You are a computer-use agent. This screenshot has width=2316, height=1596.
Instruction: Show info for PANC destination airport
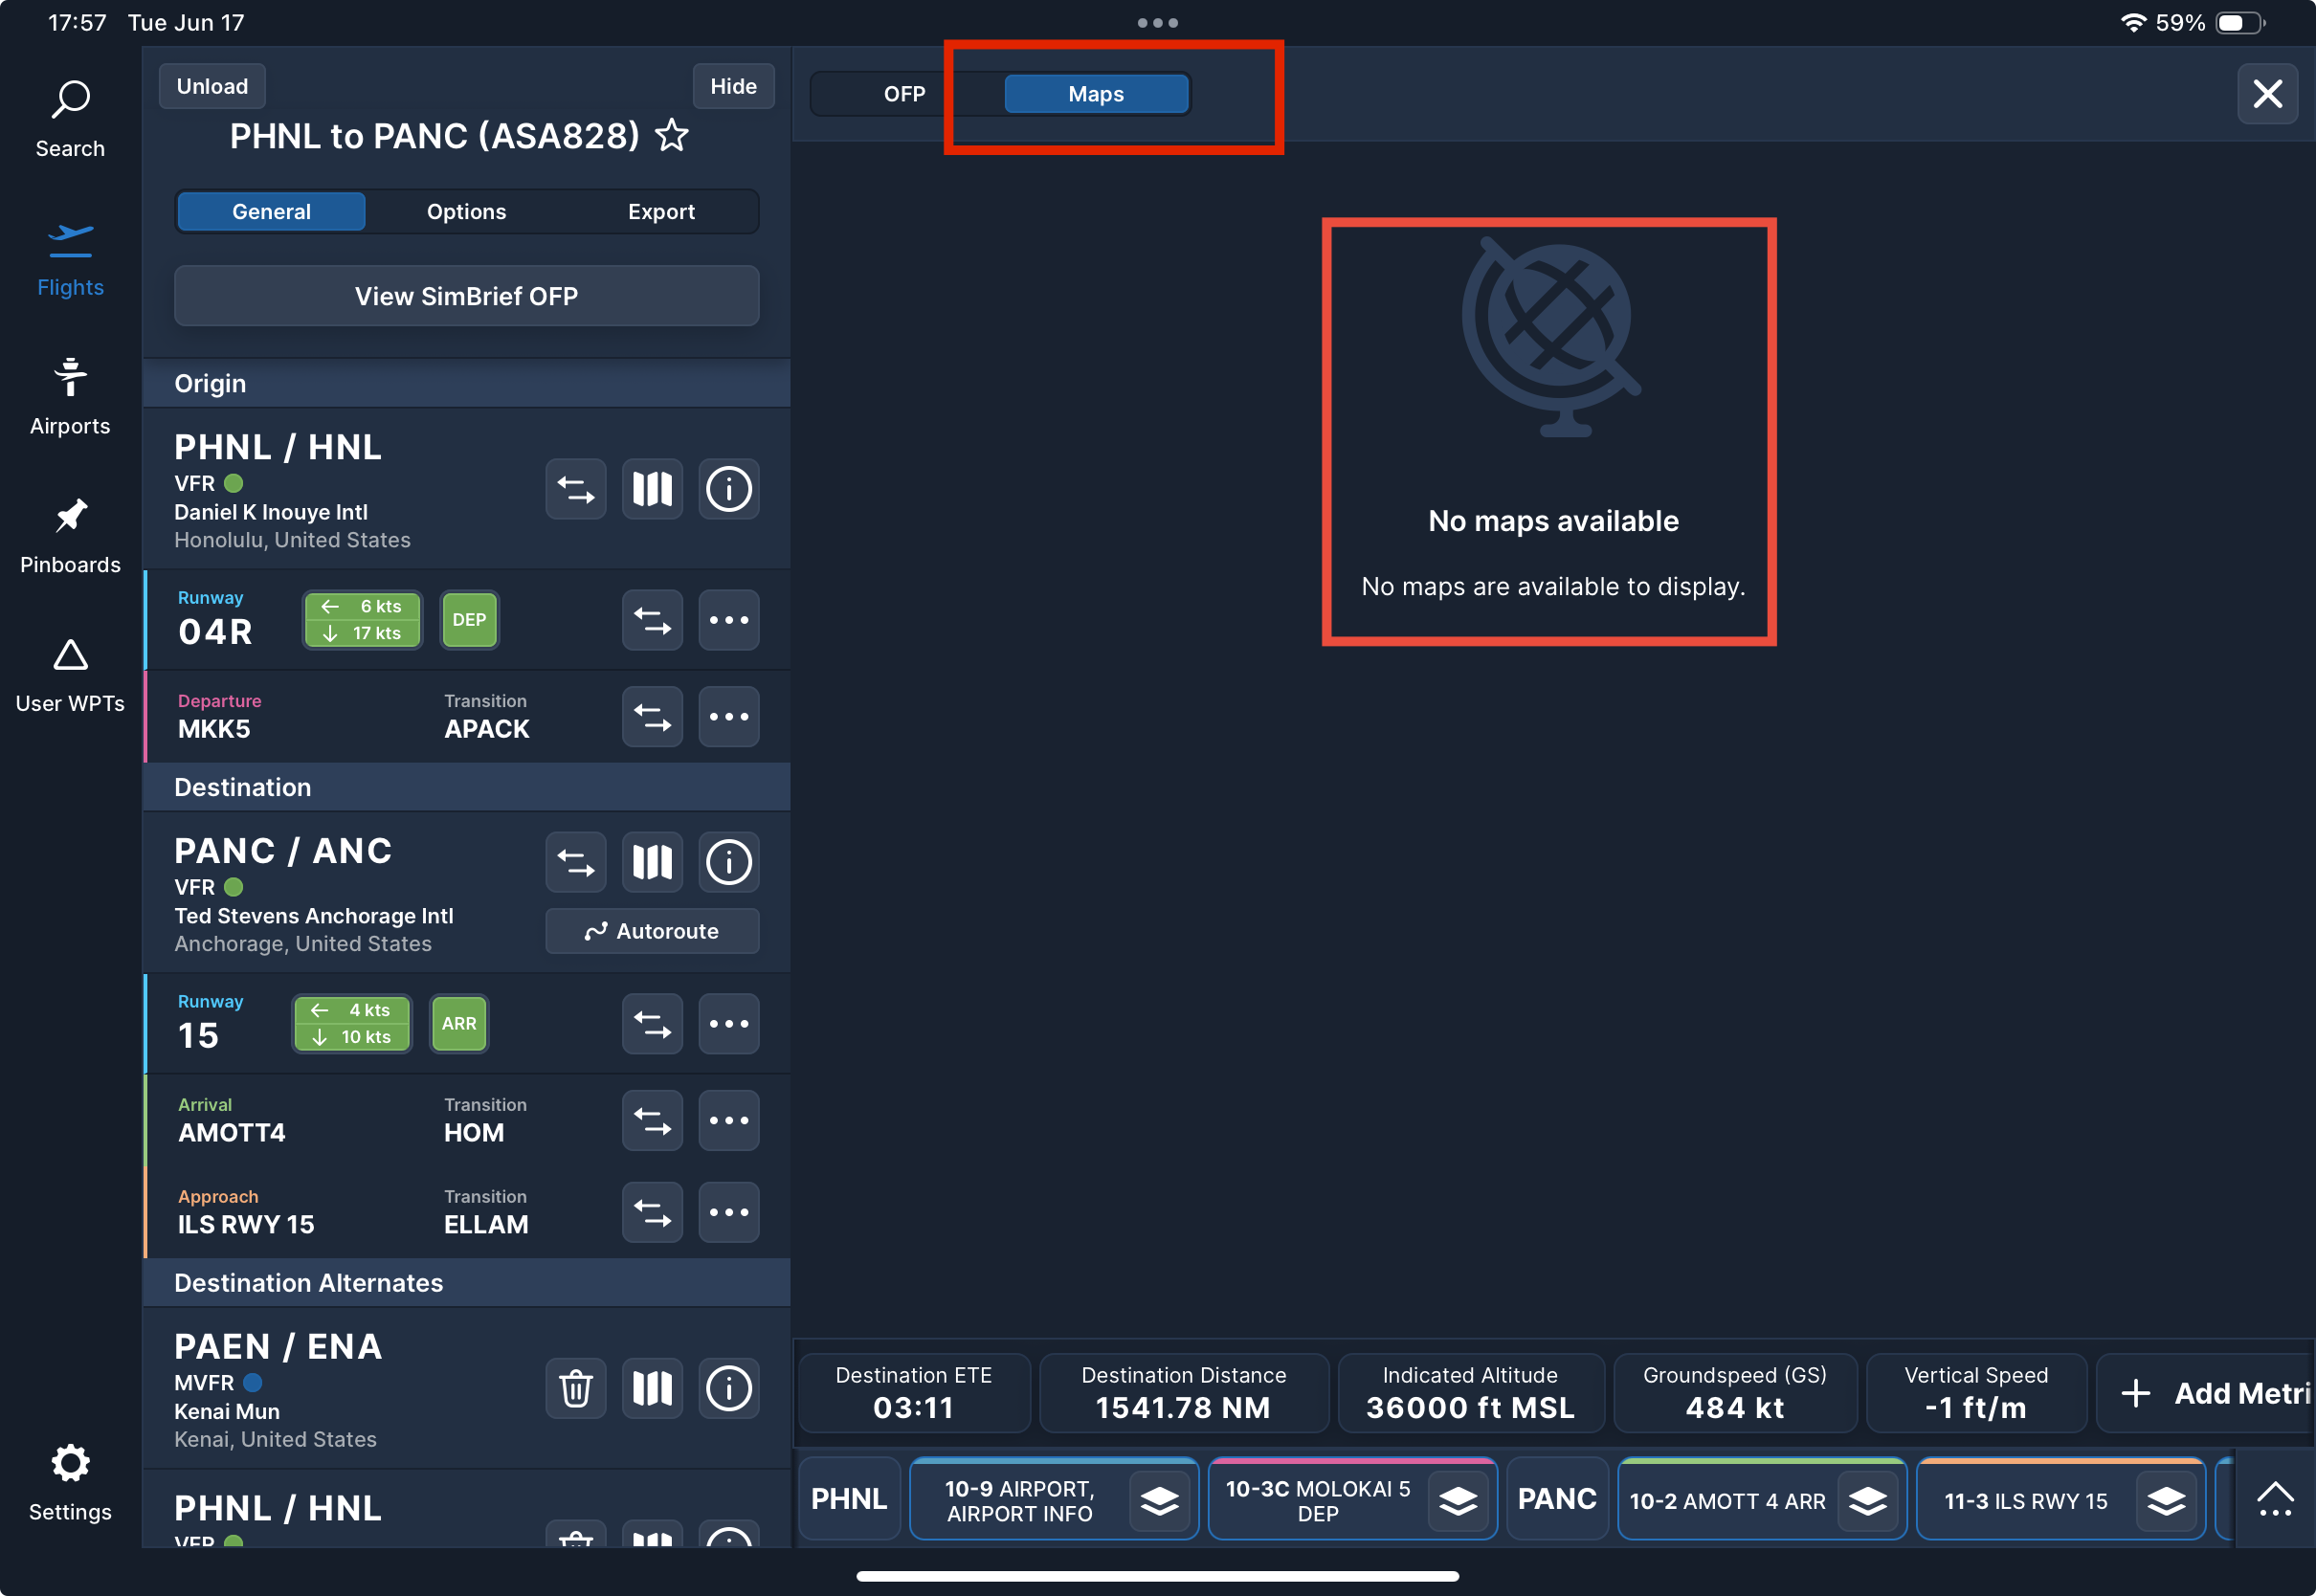[728, 861]
